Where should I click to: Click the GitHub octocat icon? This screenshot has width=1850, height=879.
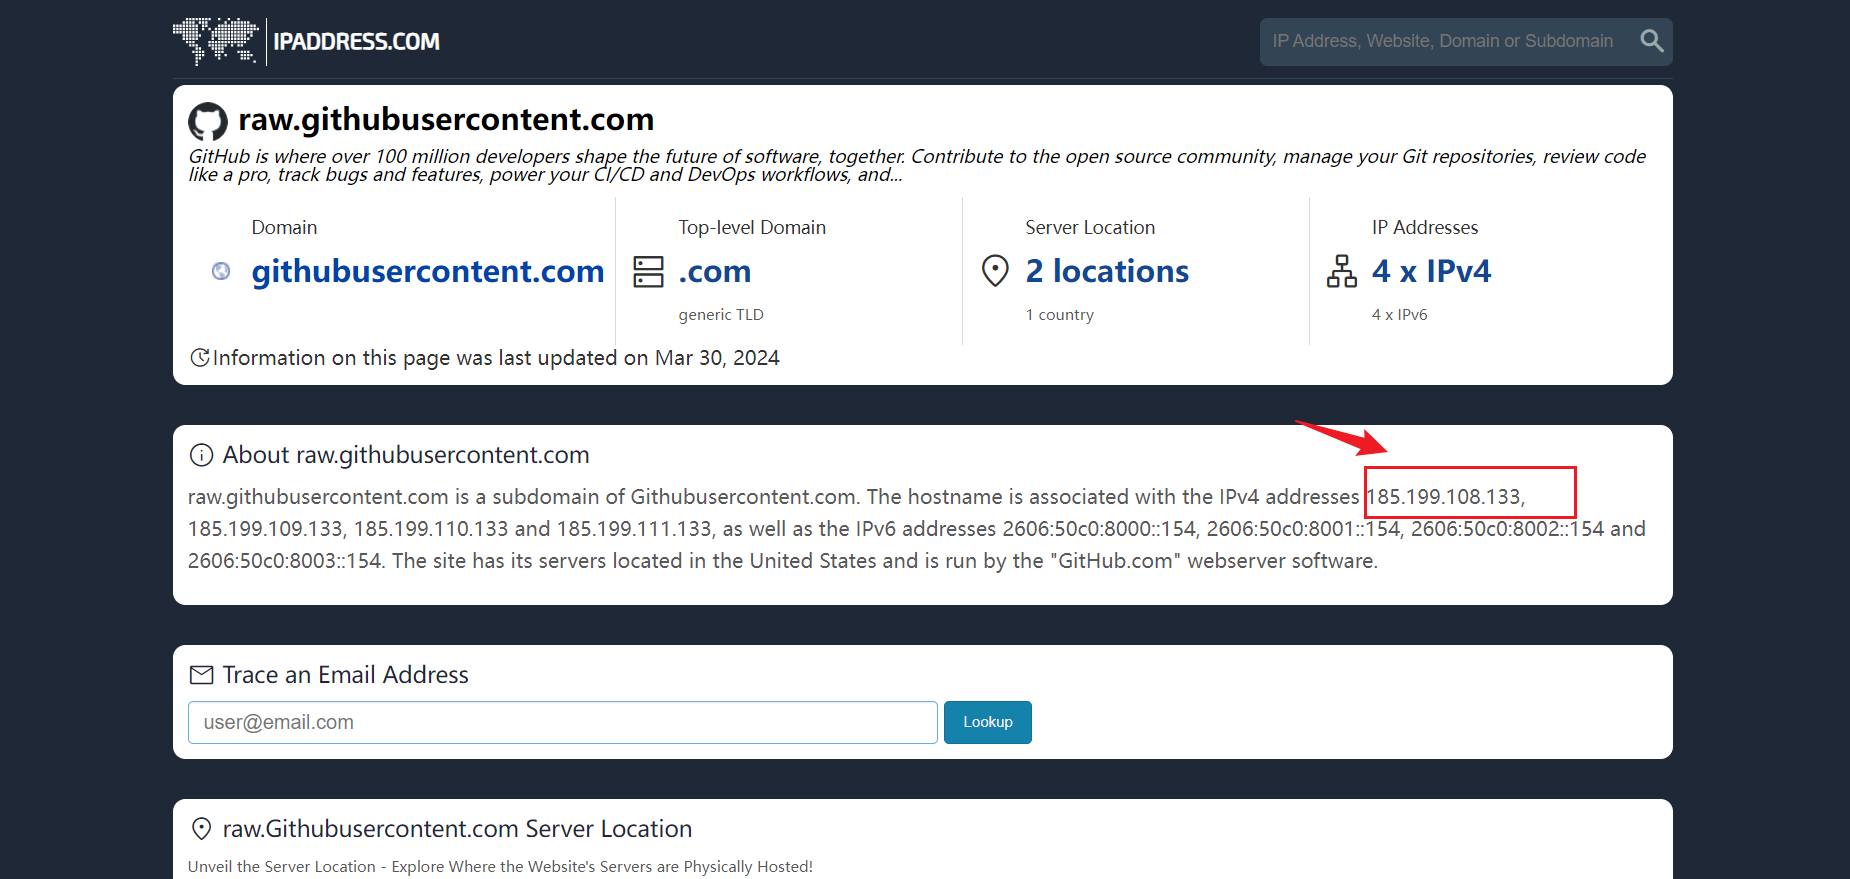208,122
